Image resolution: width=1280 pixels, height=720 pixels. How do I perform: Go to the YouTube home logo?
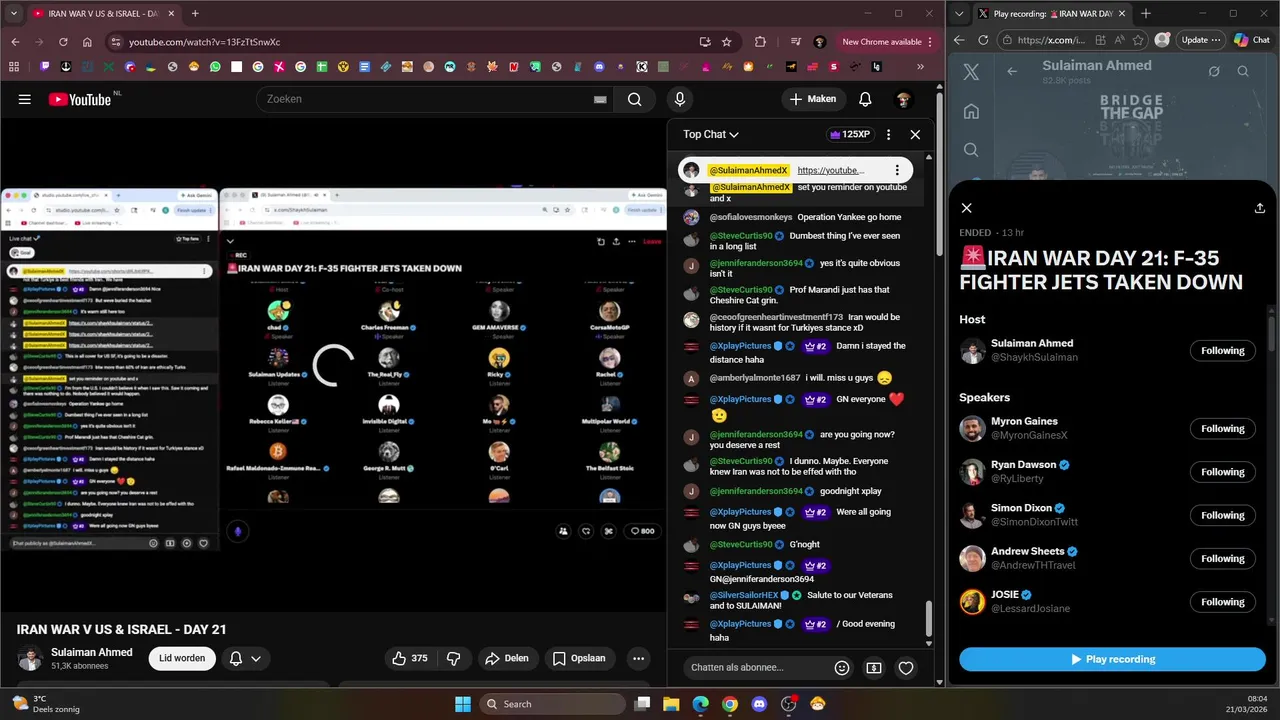pos(80,99)
